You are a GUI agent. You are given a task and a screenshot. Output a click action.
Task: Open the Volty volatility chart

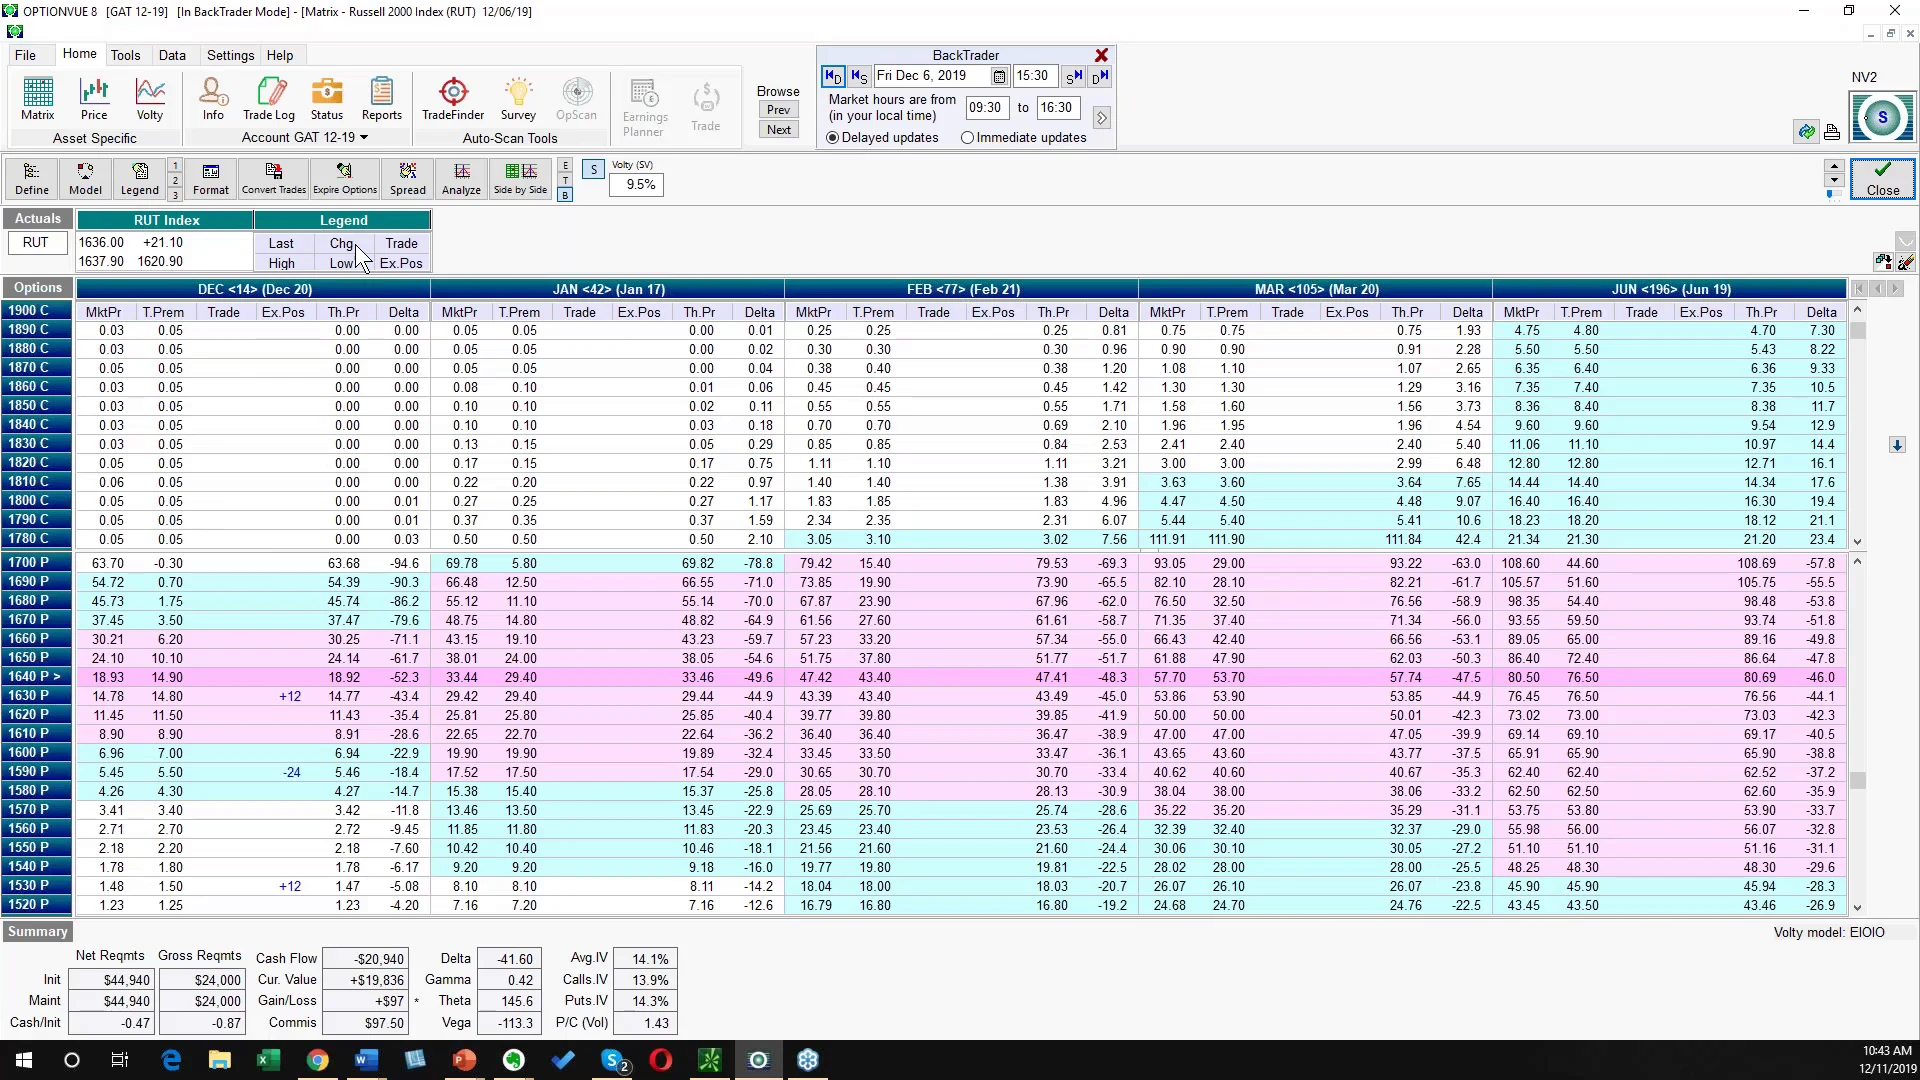point(150,100)
